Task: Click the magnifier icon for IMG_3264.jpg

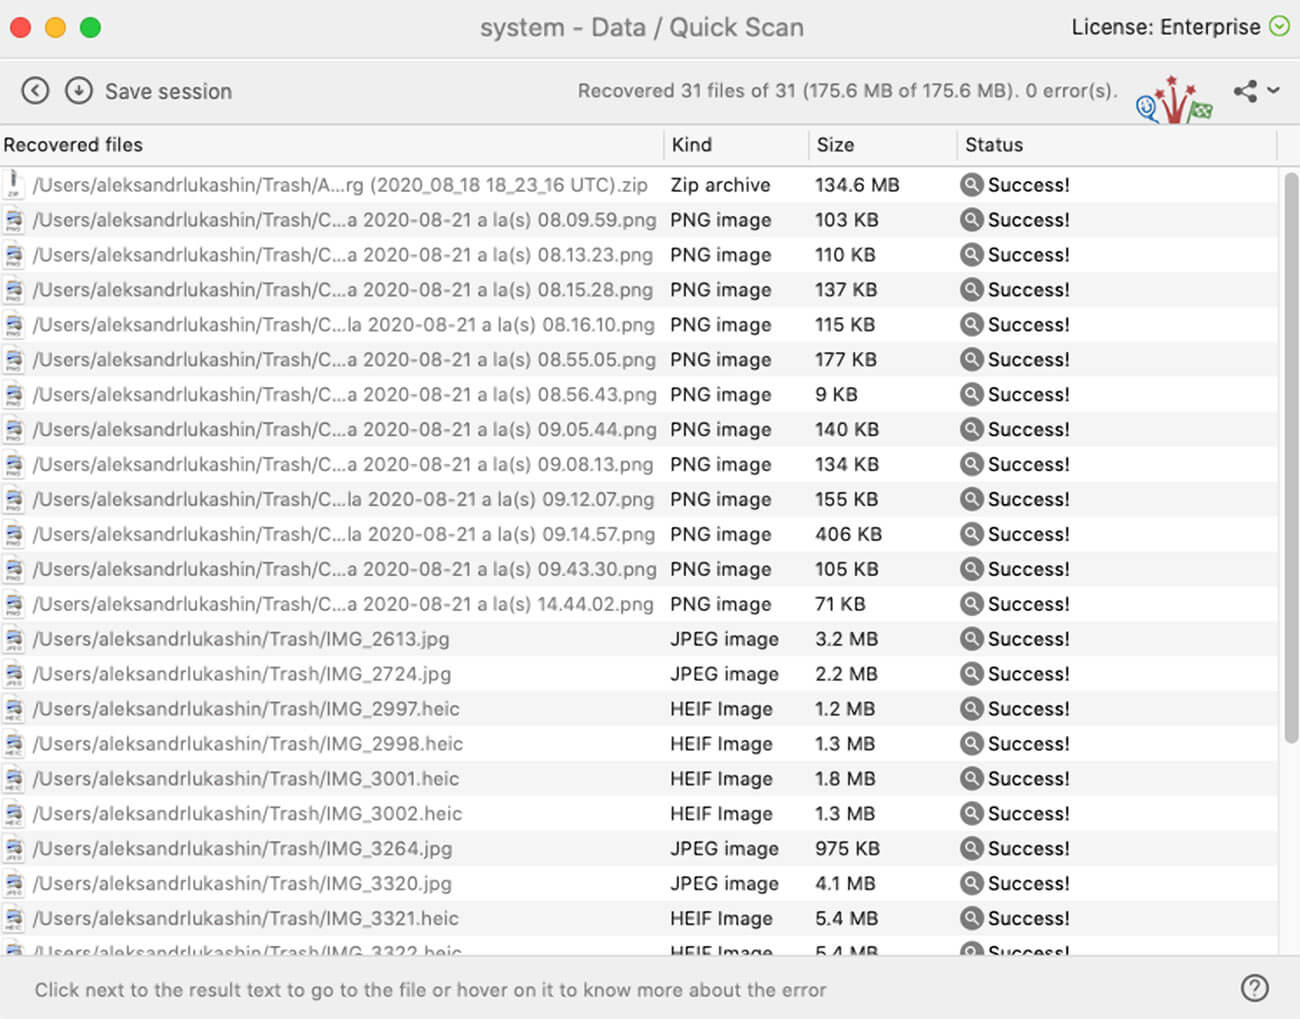Action: coord(971,848)
